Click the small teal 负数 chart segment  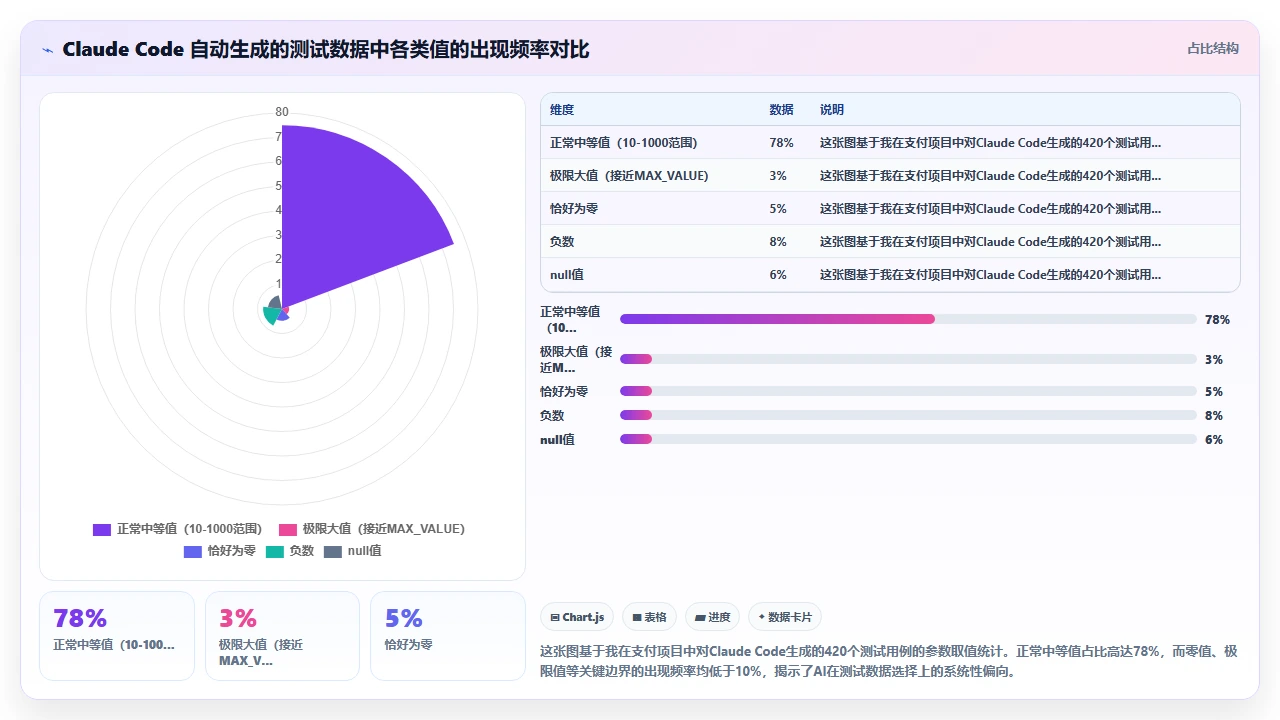point(271,316)
